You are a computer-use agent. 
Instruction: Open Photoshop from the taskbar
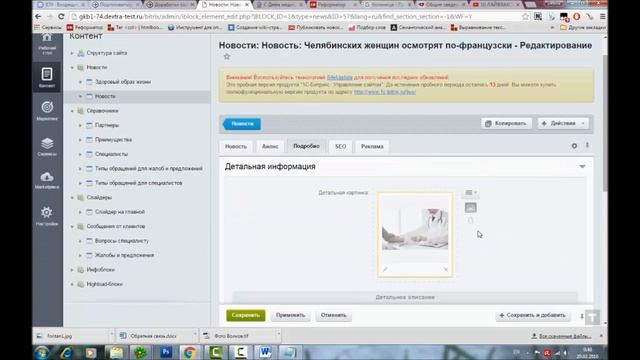click(x=166, y=352)
